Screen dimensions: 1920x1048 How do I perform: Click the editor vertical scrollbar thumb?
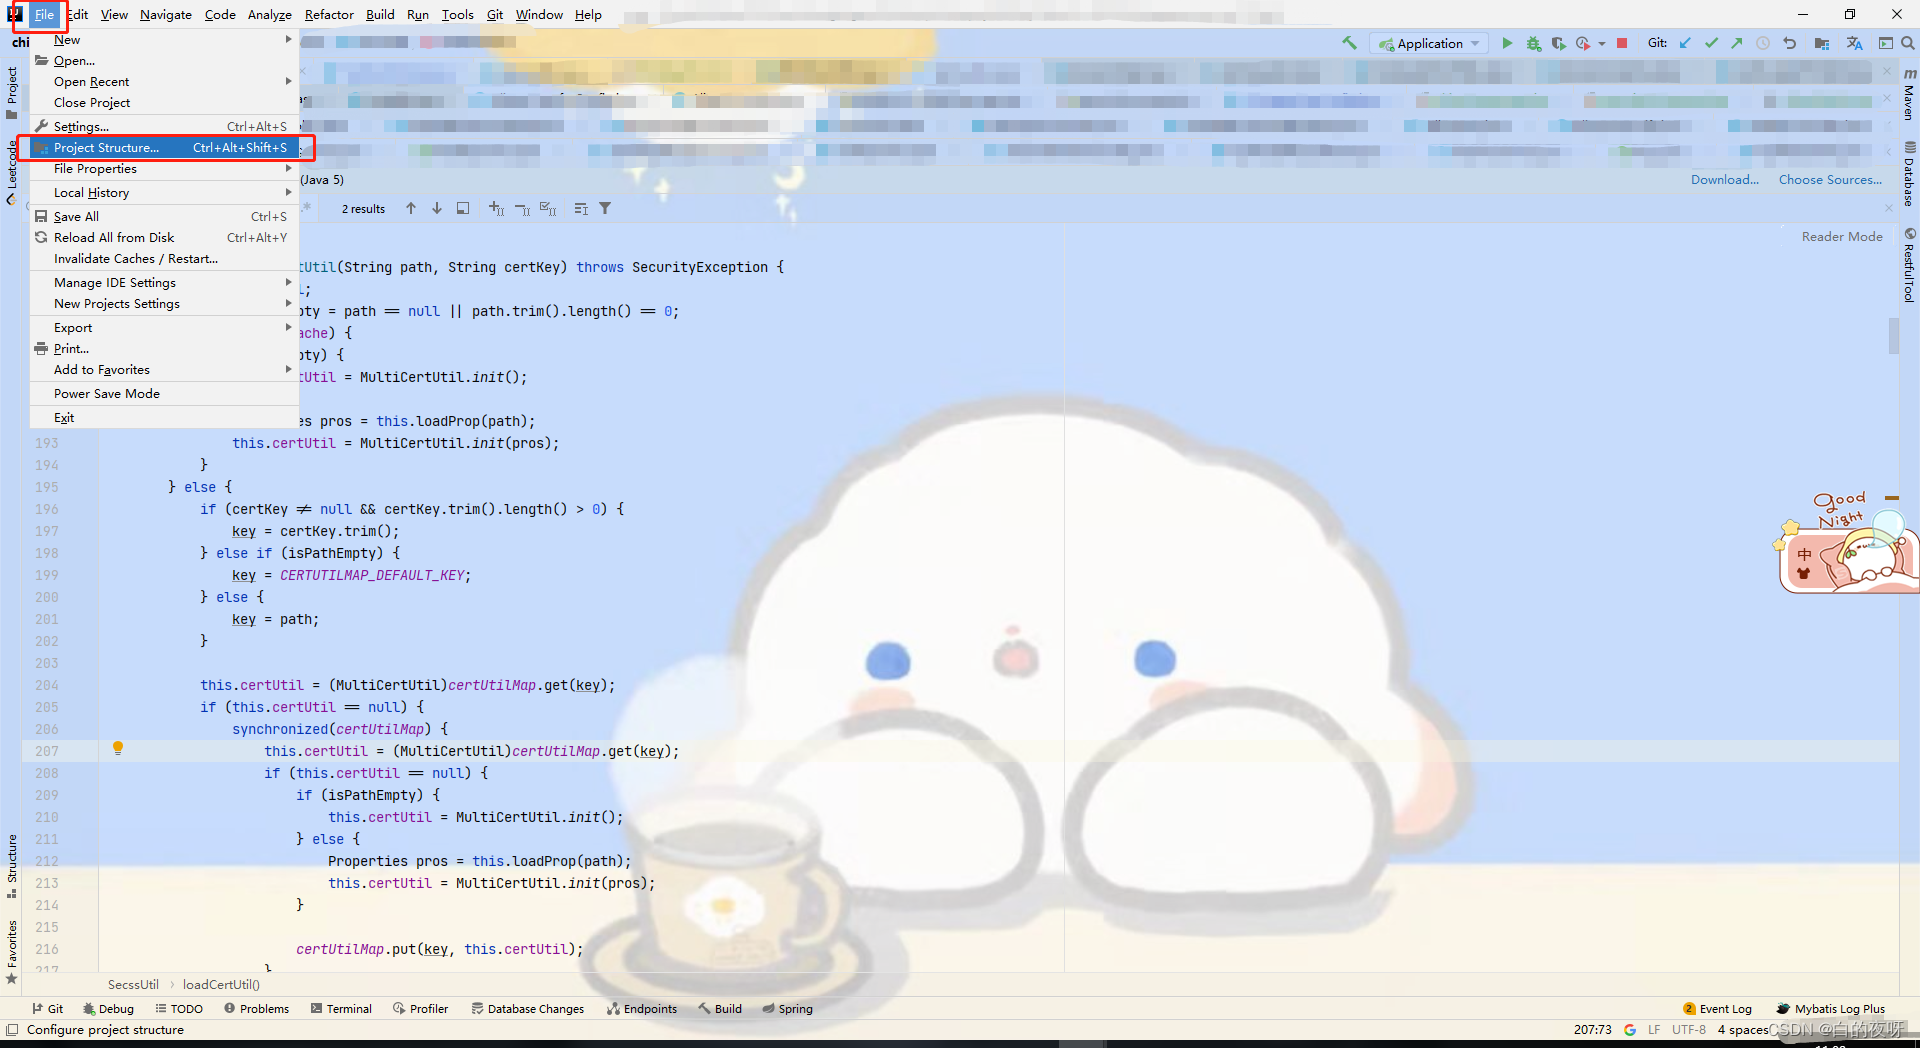pos(1893,335)
